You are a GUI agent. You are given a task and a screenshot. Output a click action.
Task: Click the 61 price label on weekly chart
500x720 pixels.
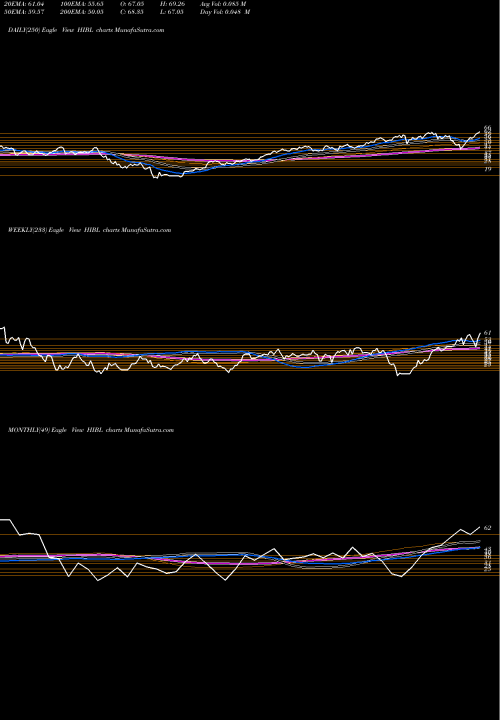488,332
